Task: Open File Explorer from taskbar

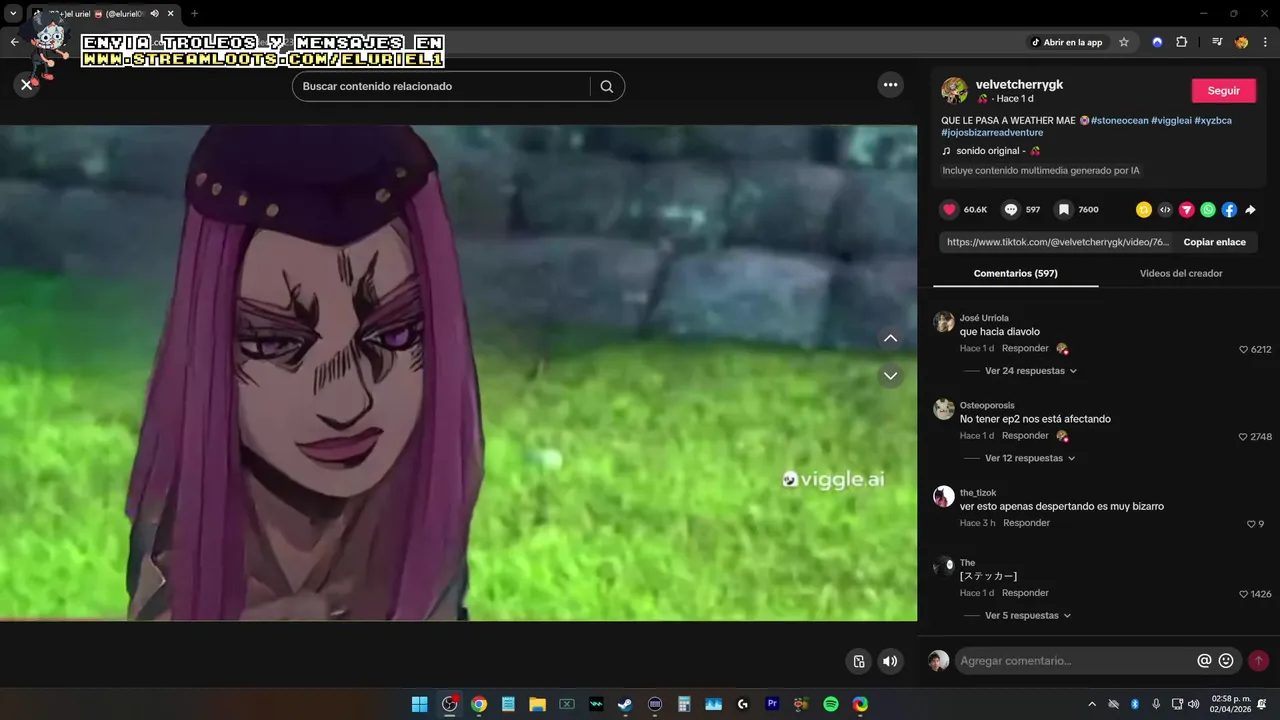Action: pyautogui.click(x=537, y=704)
